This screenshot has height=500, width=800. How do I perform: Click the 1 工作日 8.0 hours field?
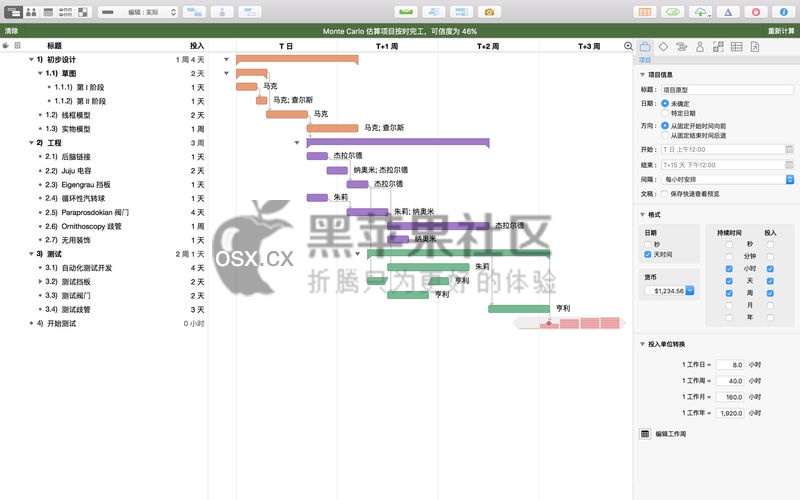point(730,365)
